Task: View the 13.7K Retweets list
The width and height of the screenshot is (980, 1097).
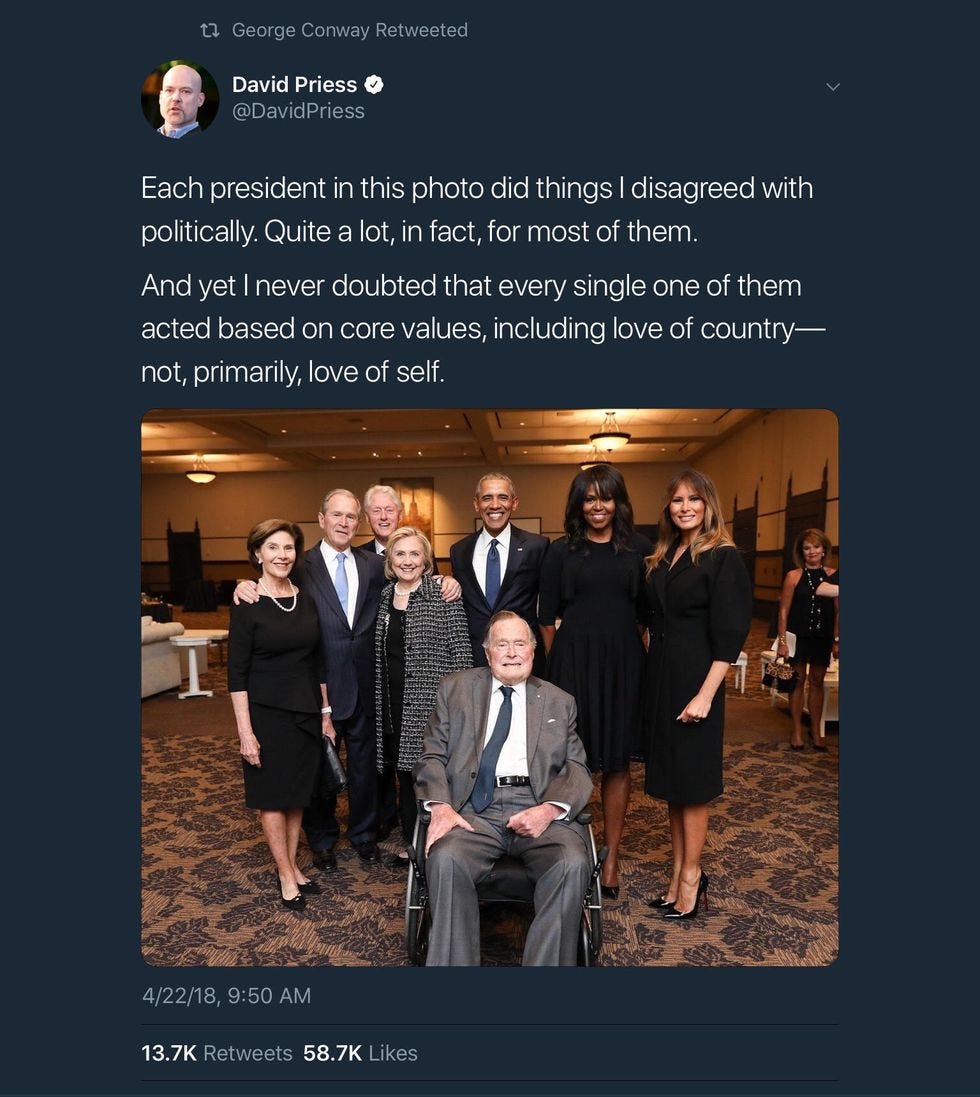Action: [x=217, y=1053]
